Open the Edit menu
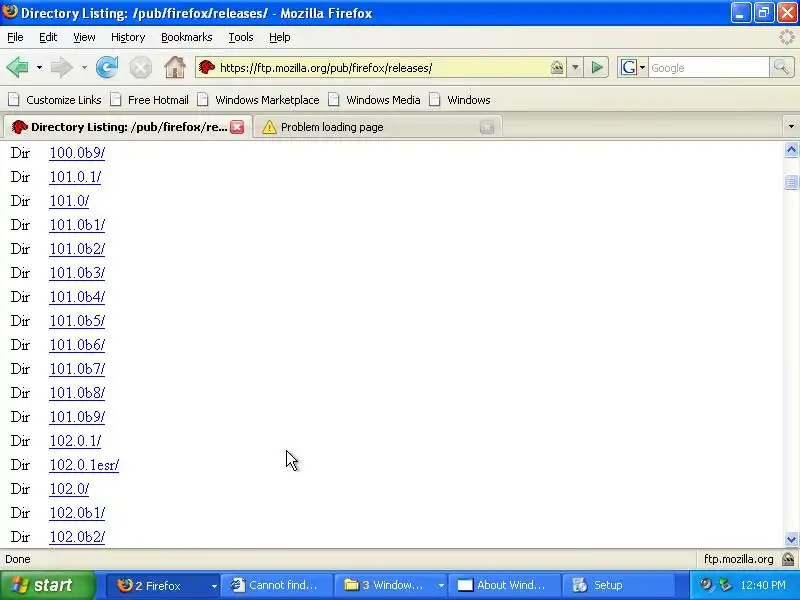 point(48,37)
